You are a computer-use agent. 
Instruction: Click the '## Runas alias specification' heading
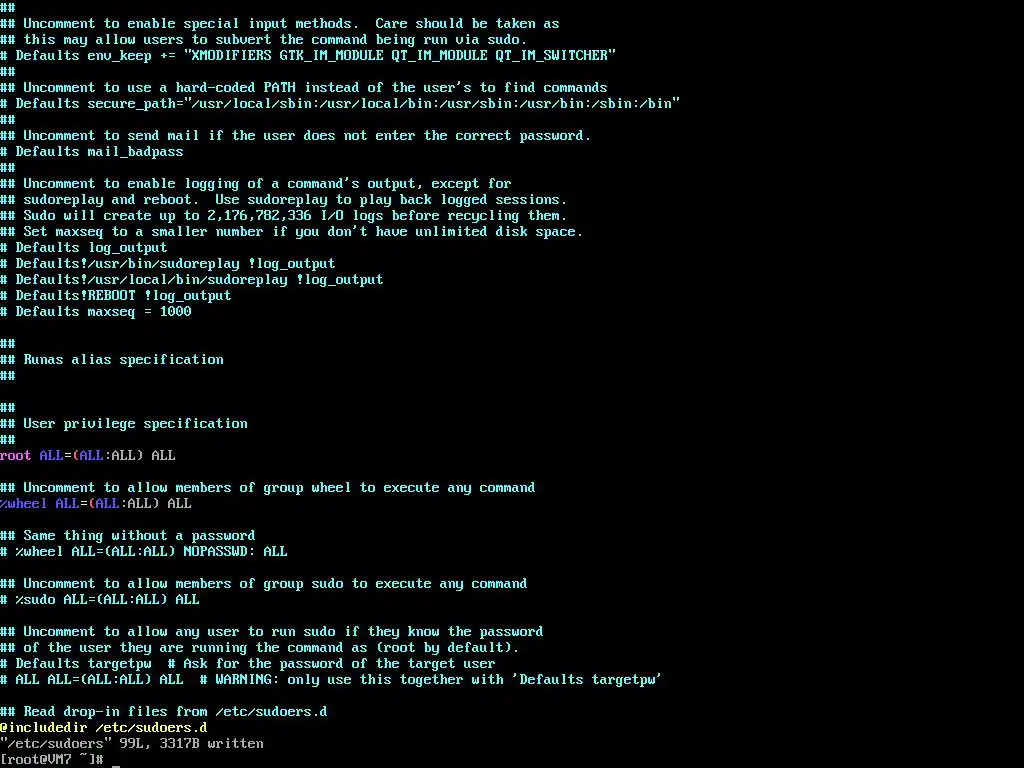112,359
